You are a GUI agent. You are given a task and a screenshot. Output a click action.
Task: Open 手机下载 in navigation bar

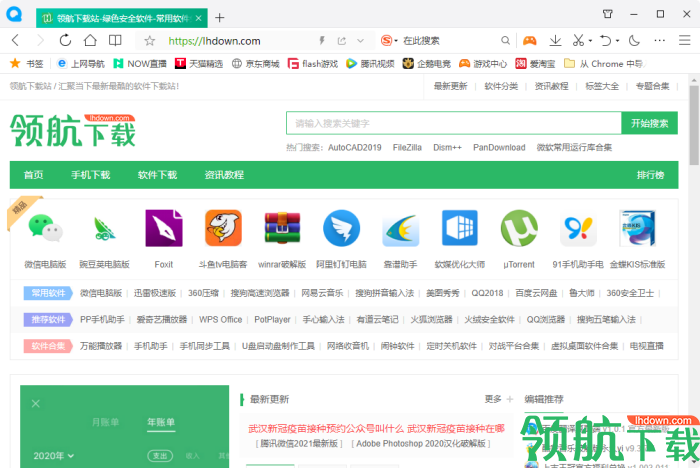click(x=91, y=175)
